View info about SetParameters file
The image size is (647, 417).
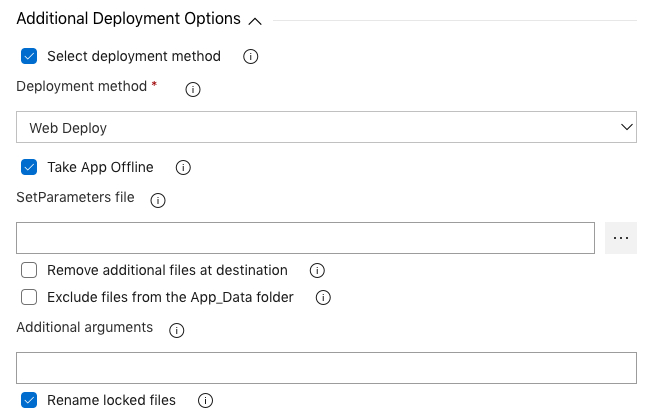158,200
